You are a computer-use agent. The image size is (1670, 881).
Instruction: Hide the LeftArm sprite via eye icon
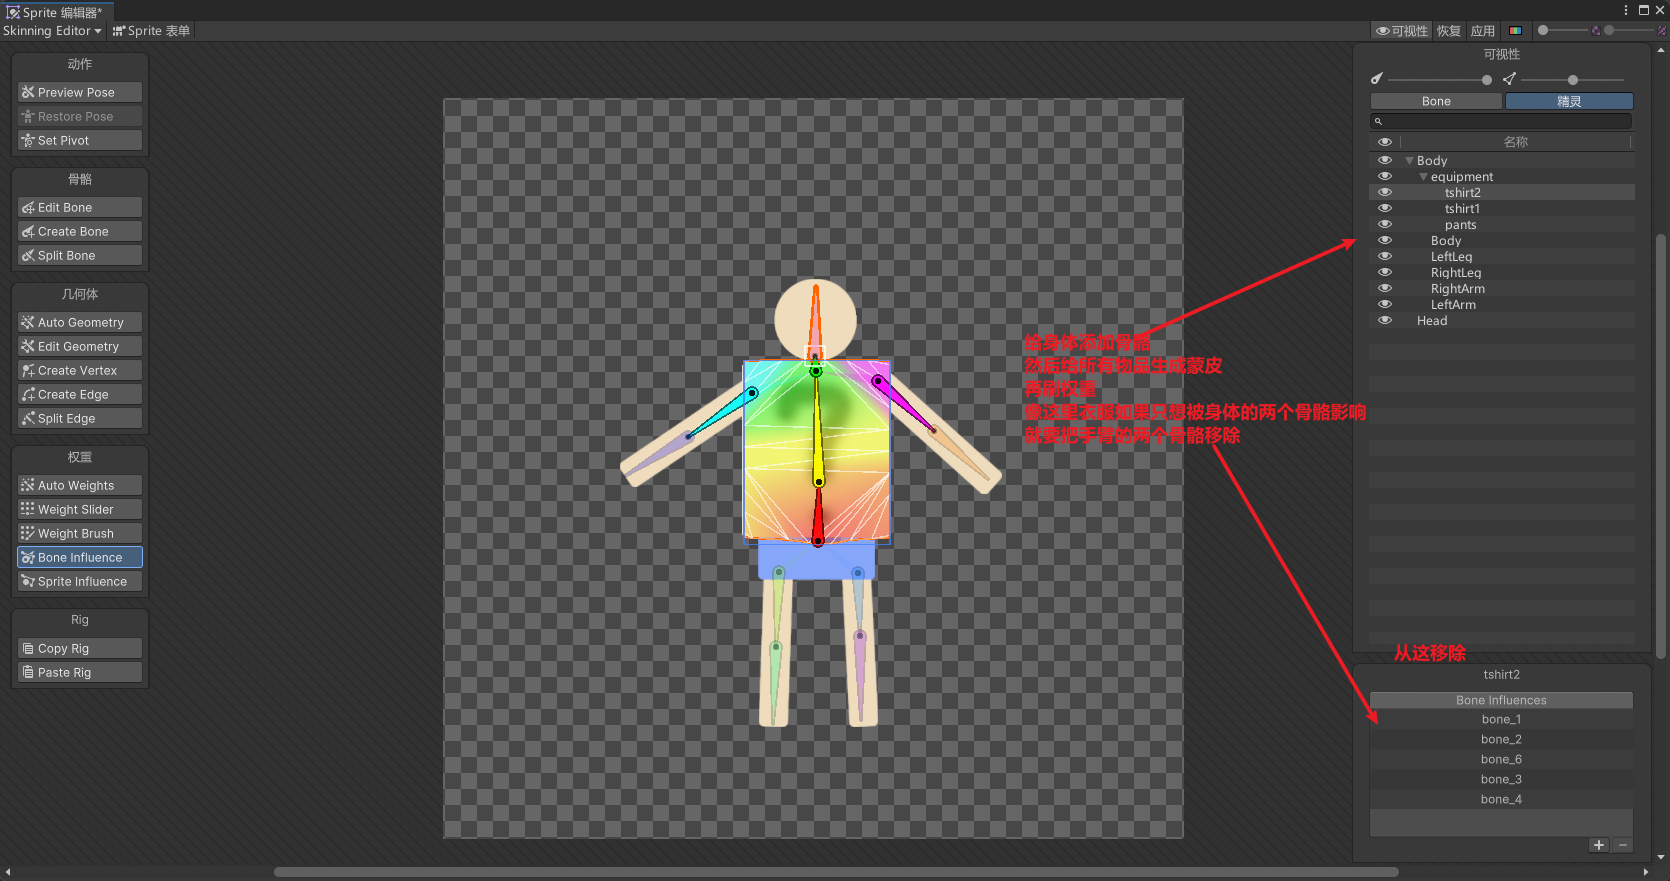tap(1385, 304)
